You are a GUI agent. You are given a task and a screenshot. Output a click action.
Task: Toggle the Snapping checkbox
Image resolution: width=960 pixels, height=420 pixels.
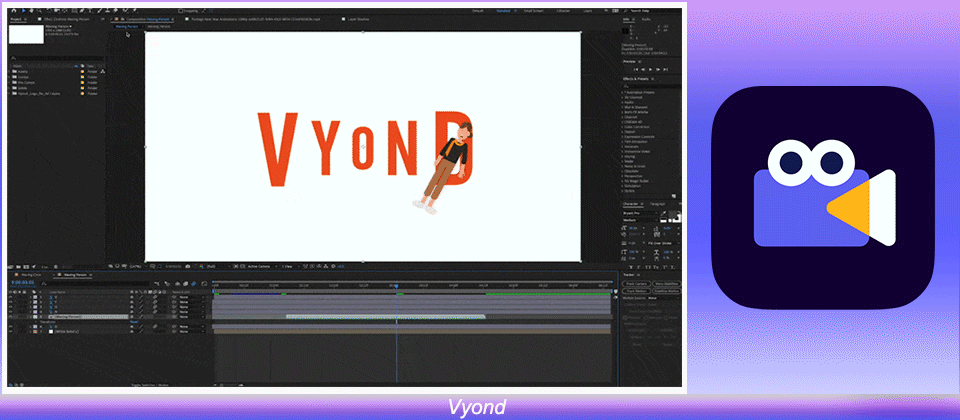click(181, 10)
